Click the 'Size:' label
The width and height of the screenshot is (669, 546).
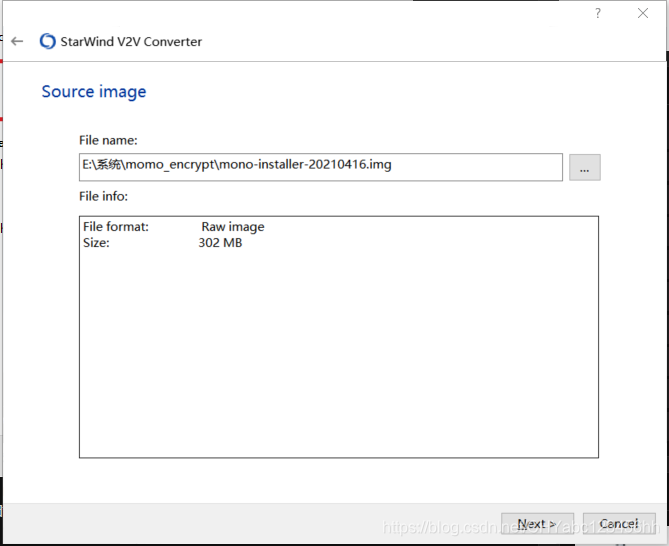(x=96, y=243)
